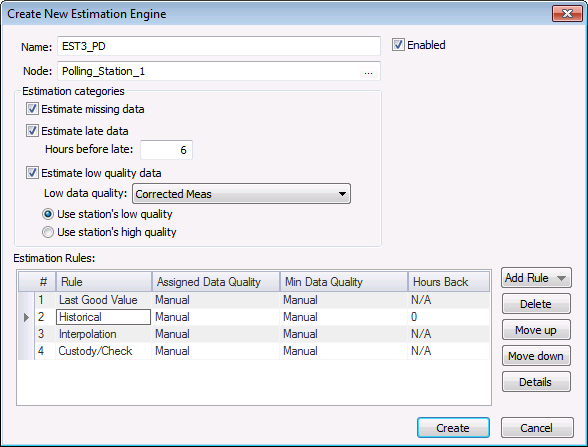Viewport: 588px width, 447px height.
Task: Open rule Details button
Action: point(536,382)
